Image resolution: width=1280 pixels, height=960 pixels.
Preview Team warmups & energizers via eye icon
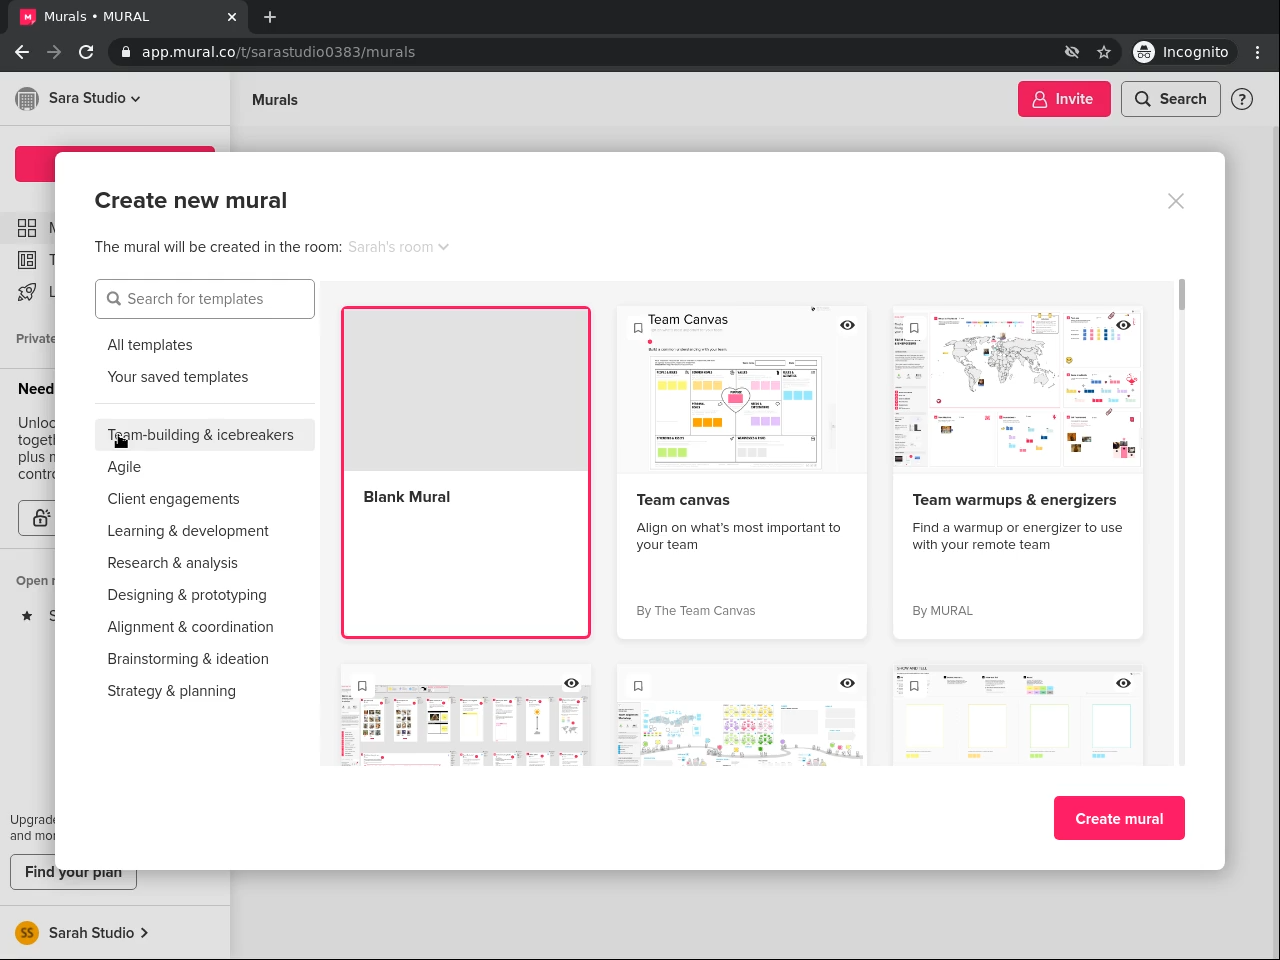pos(1123,325)
